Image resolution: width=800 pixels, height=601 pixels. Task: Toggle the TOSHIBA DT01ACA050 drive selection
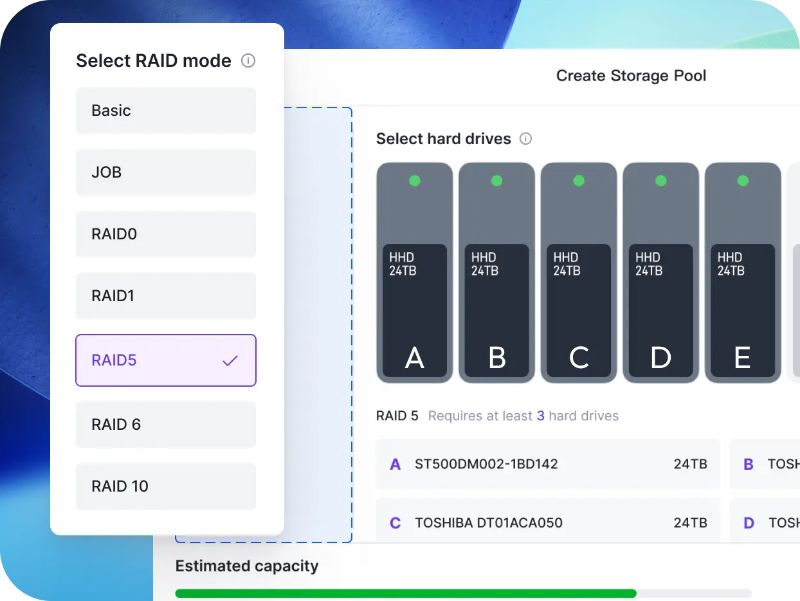point(547,522)
